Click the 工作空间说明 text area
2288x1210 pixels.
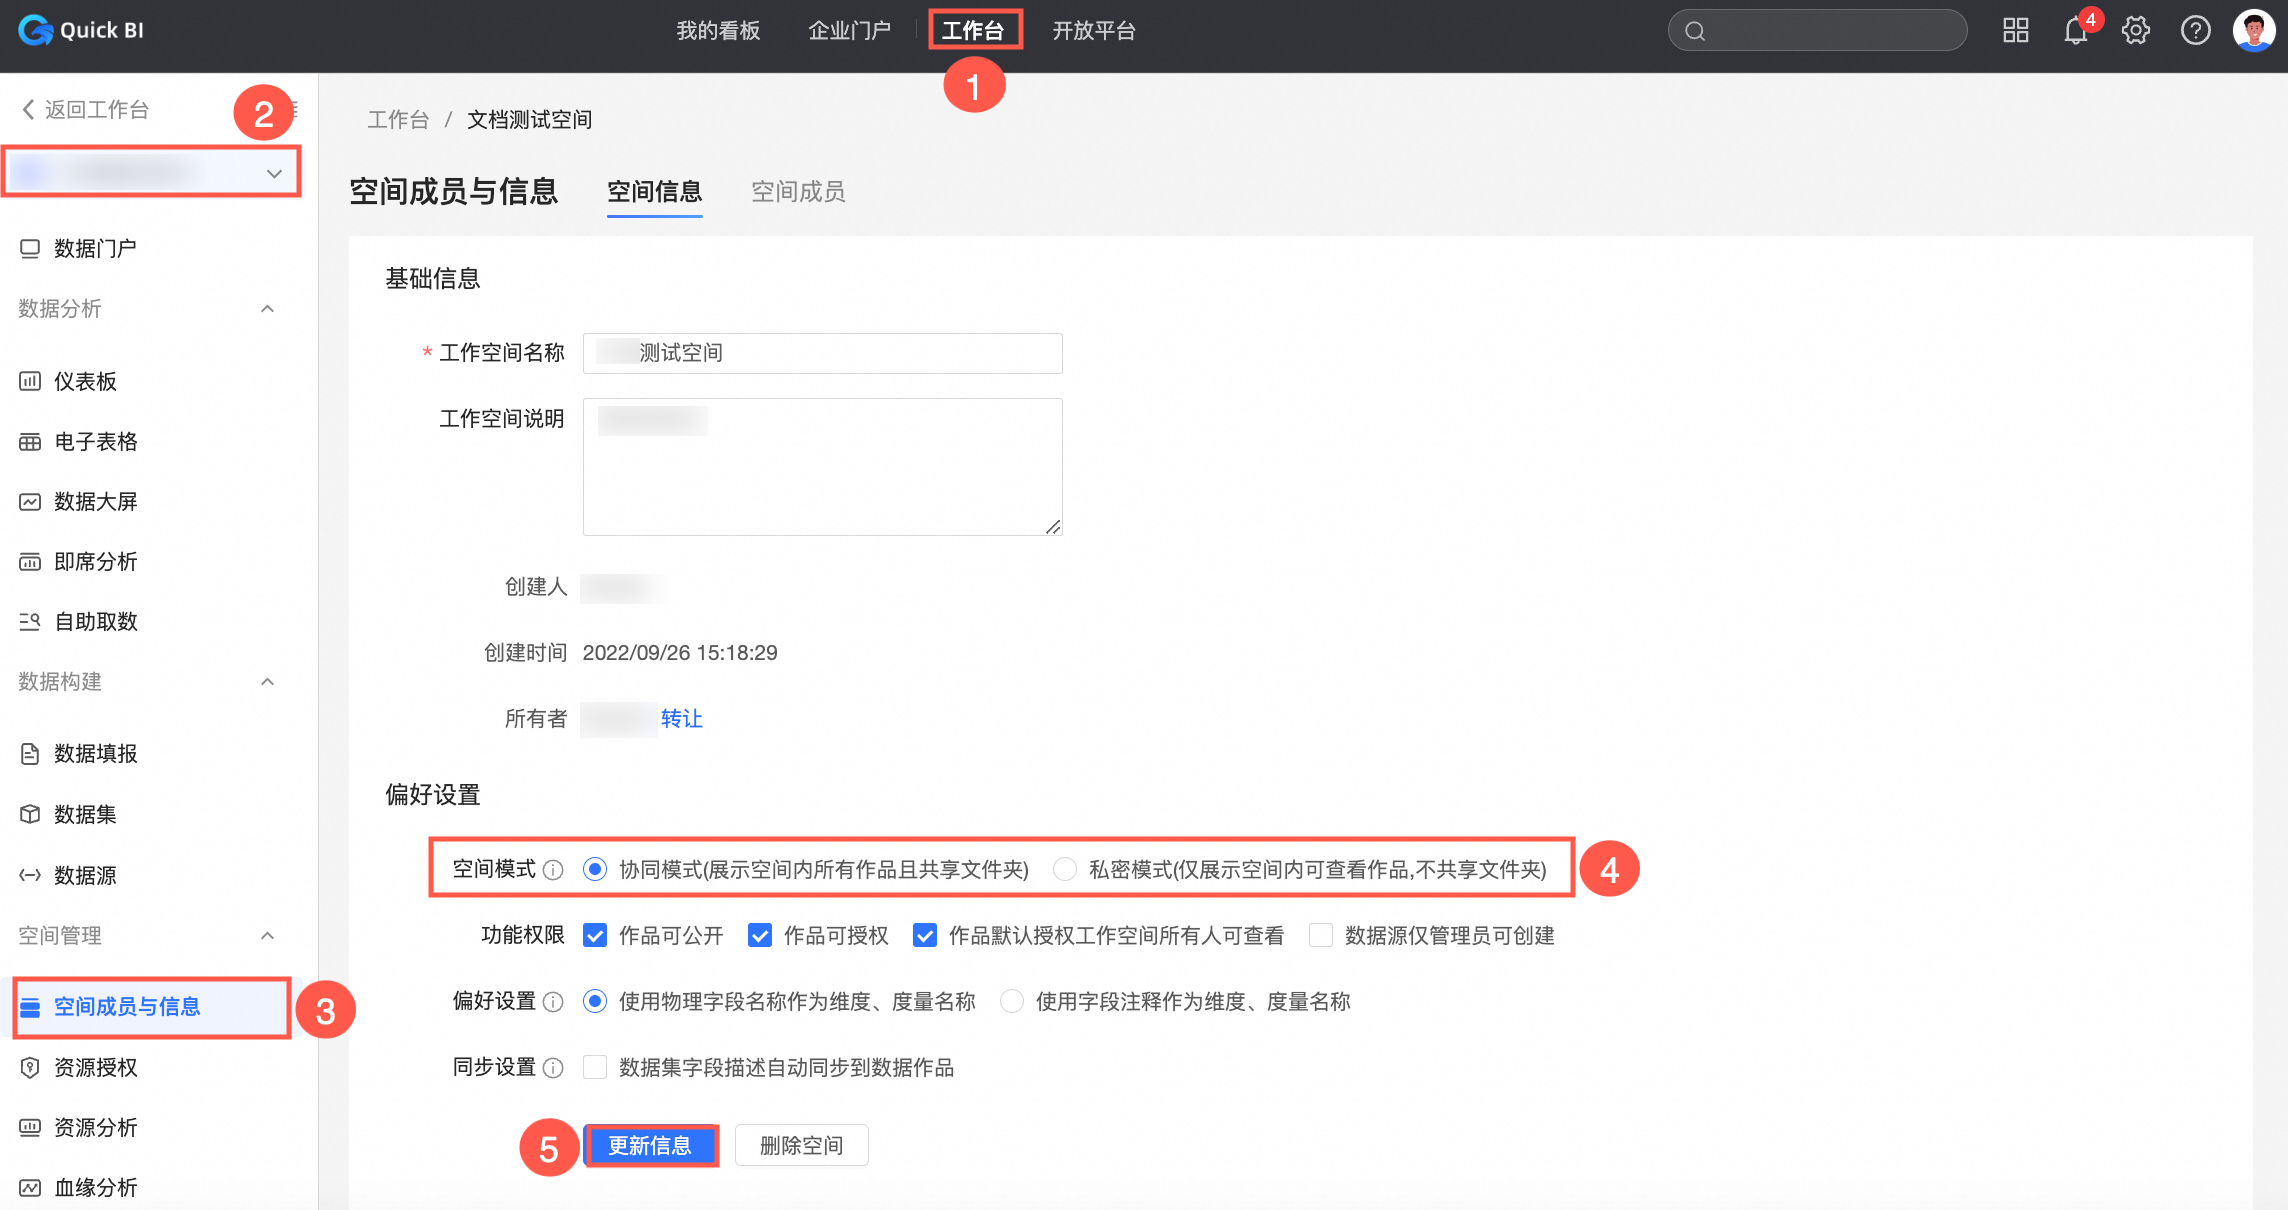(x=822, y=467)
